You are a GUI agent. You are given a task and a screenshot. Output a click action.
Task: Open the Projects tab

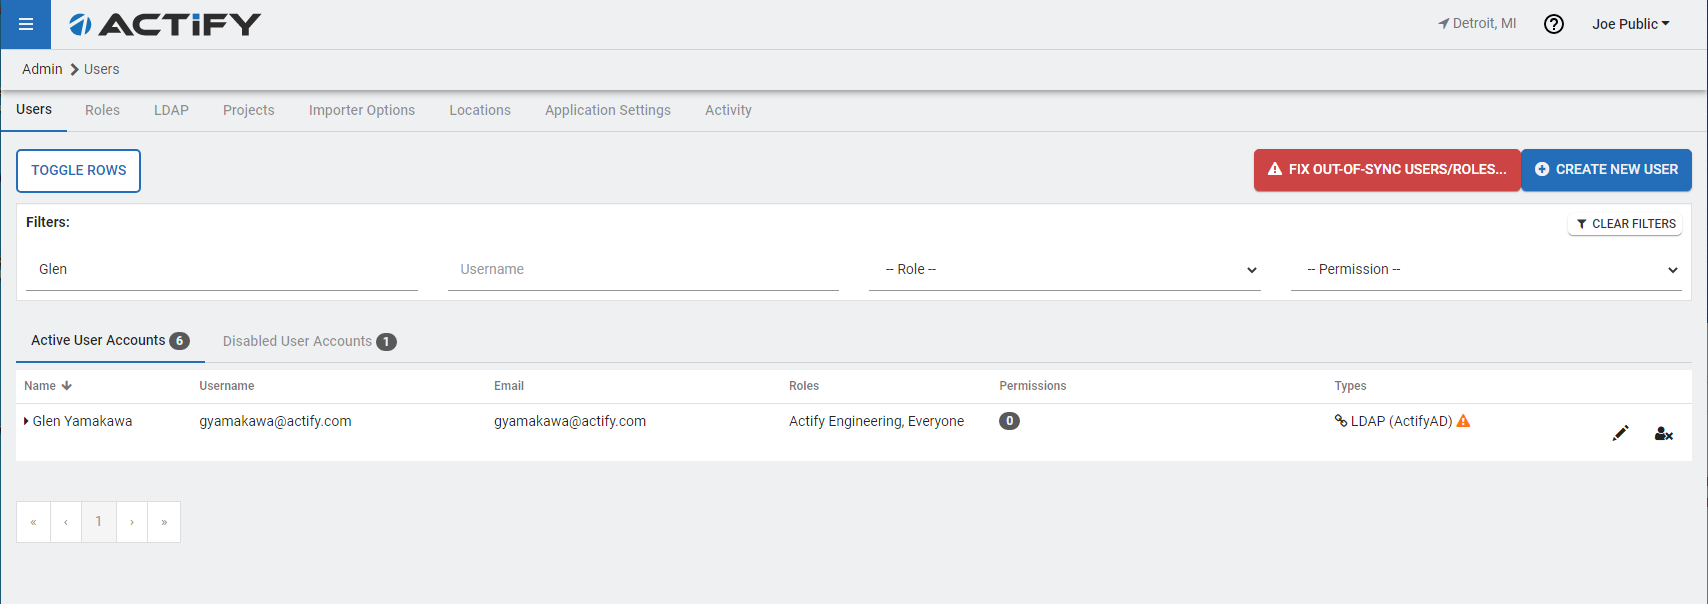249,110
